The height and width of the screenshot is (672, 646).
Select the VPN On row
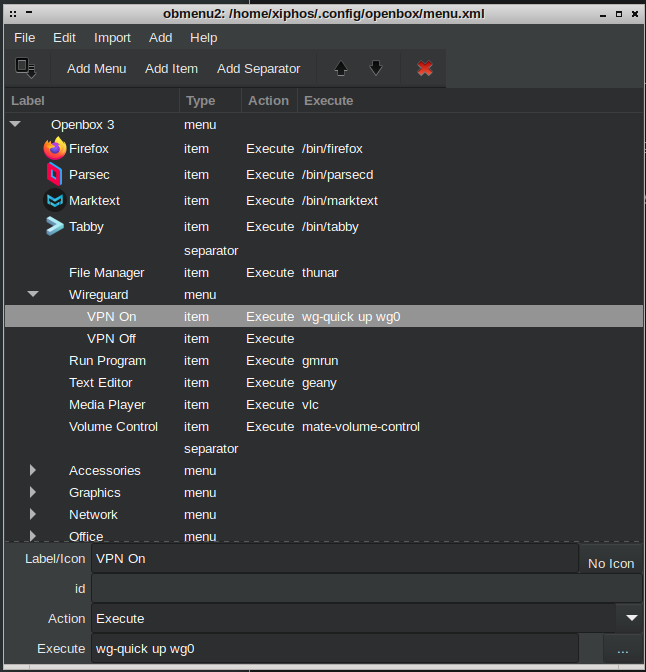point(324,316)
